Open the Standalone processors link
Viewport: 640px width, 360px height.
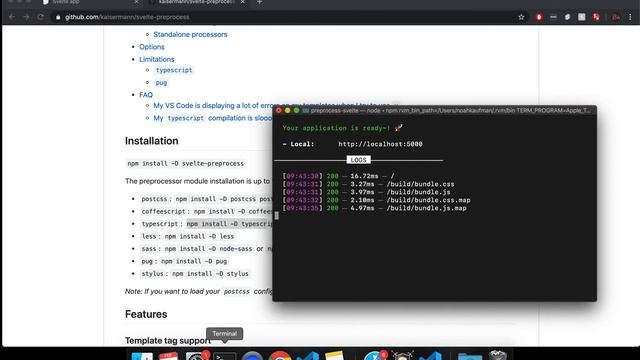(x=190, y=34)
